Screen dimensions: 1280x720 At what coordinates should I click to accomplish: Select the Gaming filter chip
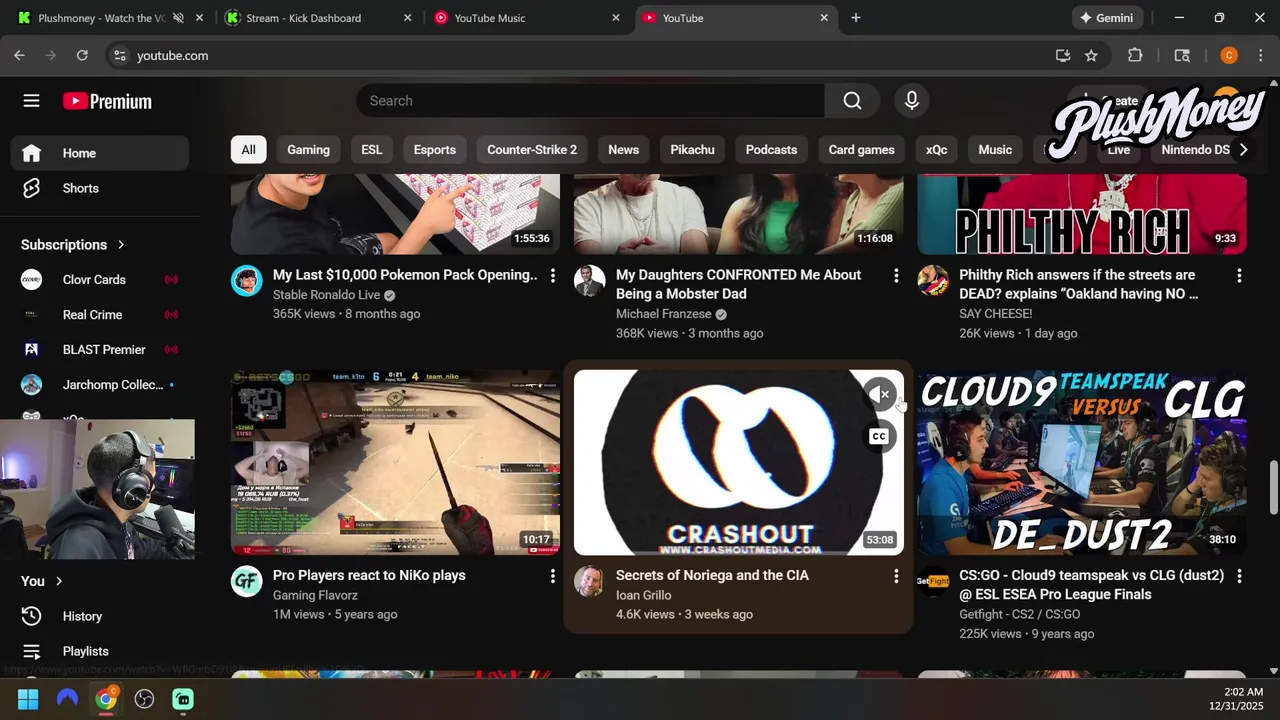coord(308,150)
